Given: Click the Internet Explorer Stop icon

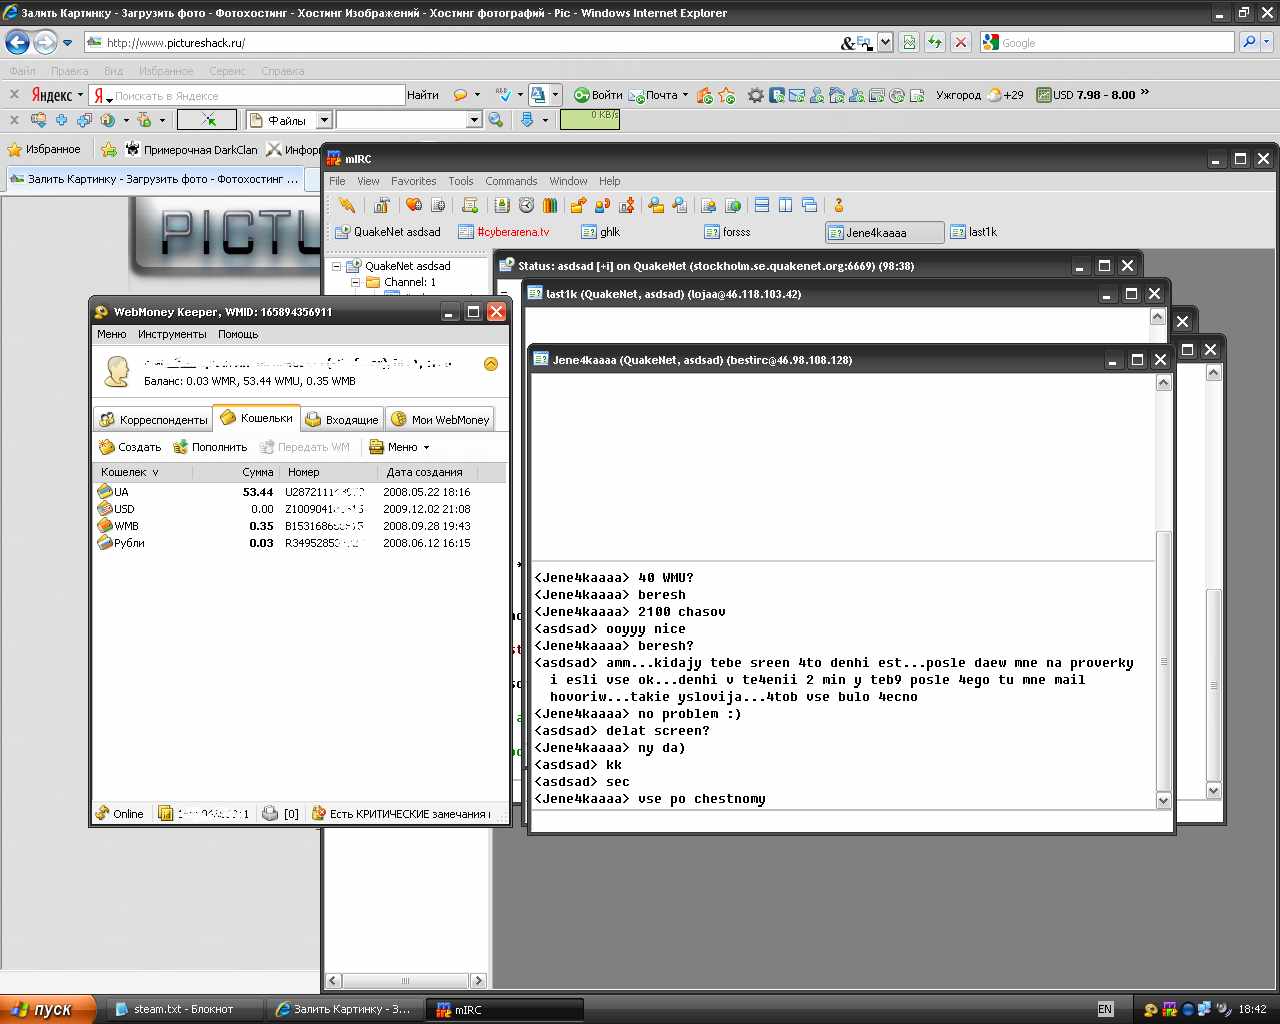Looking at the screenshot, I should pos(961,42).
